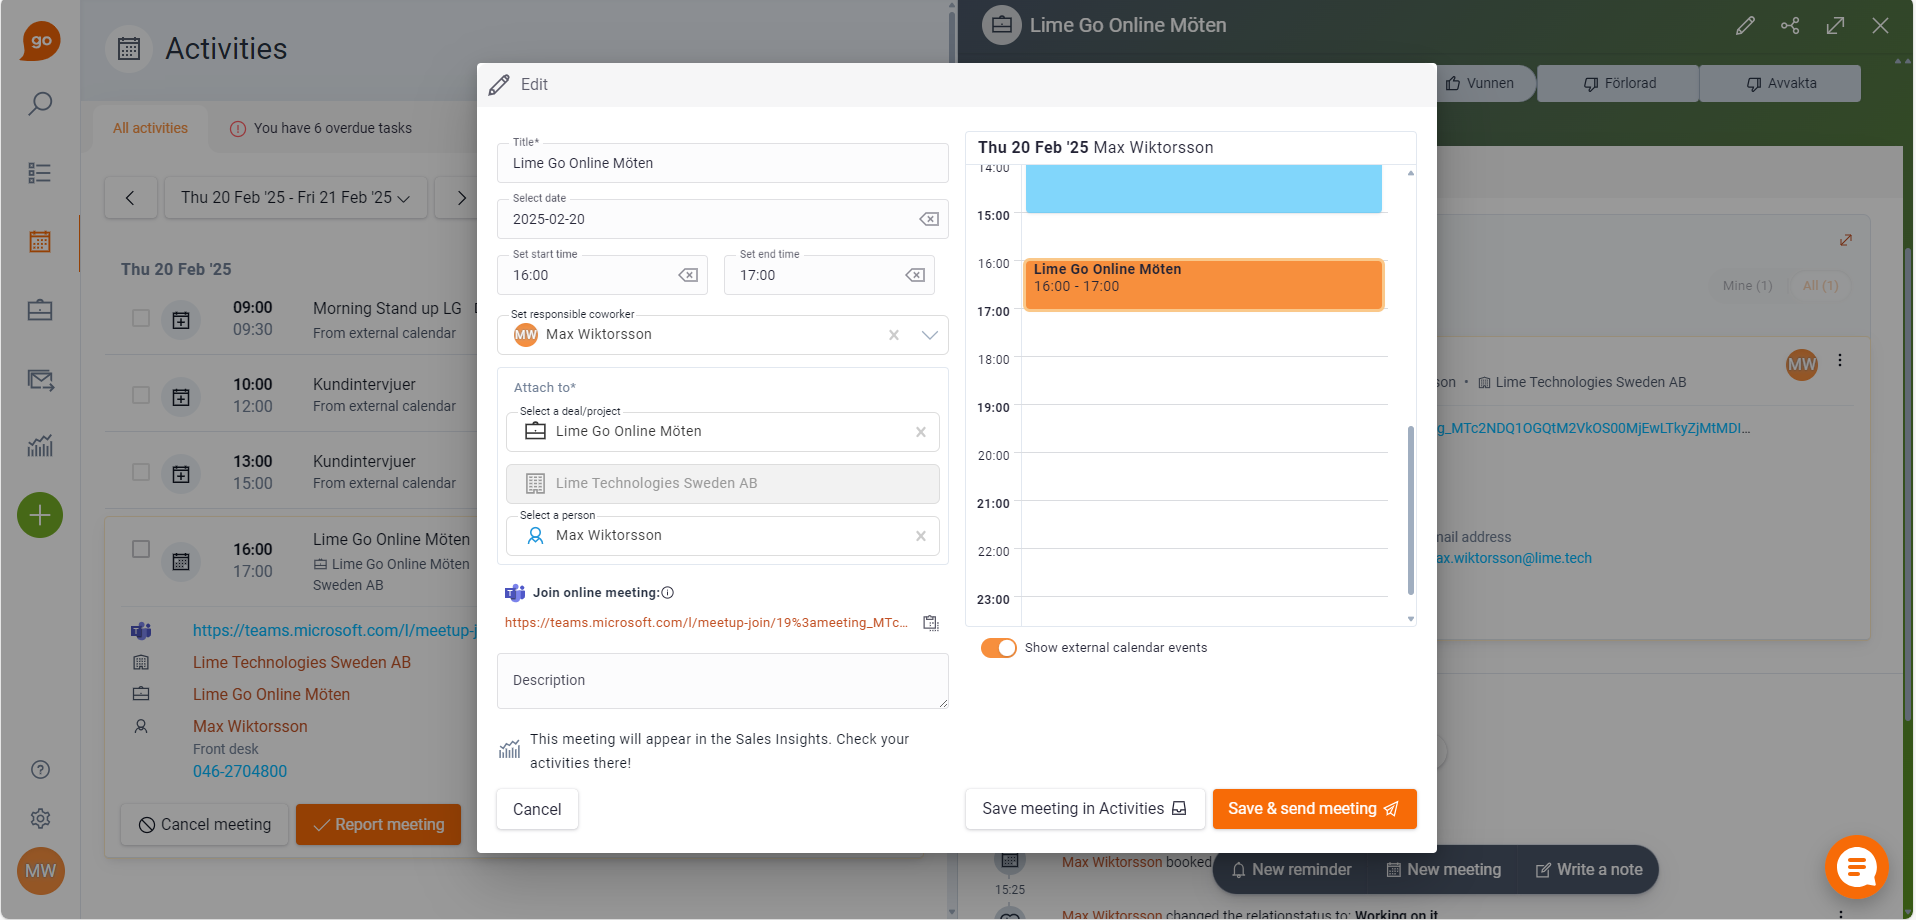
Task: Switch to the All activities tab
Action: (150, 128)
